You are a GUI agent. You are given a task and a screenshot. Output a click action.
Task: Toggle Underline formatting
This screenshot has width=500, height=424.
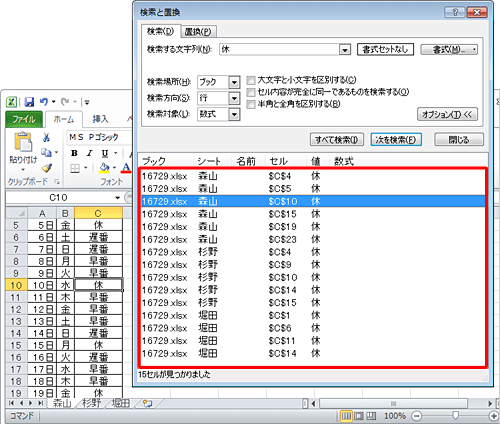[105, 153]
